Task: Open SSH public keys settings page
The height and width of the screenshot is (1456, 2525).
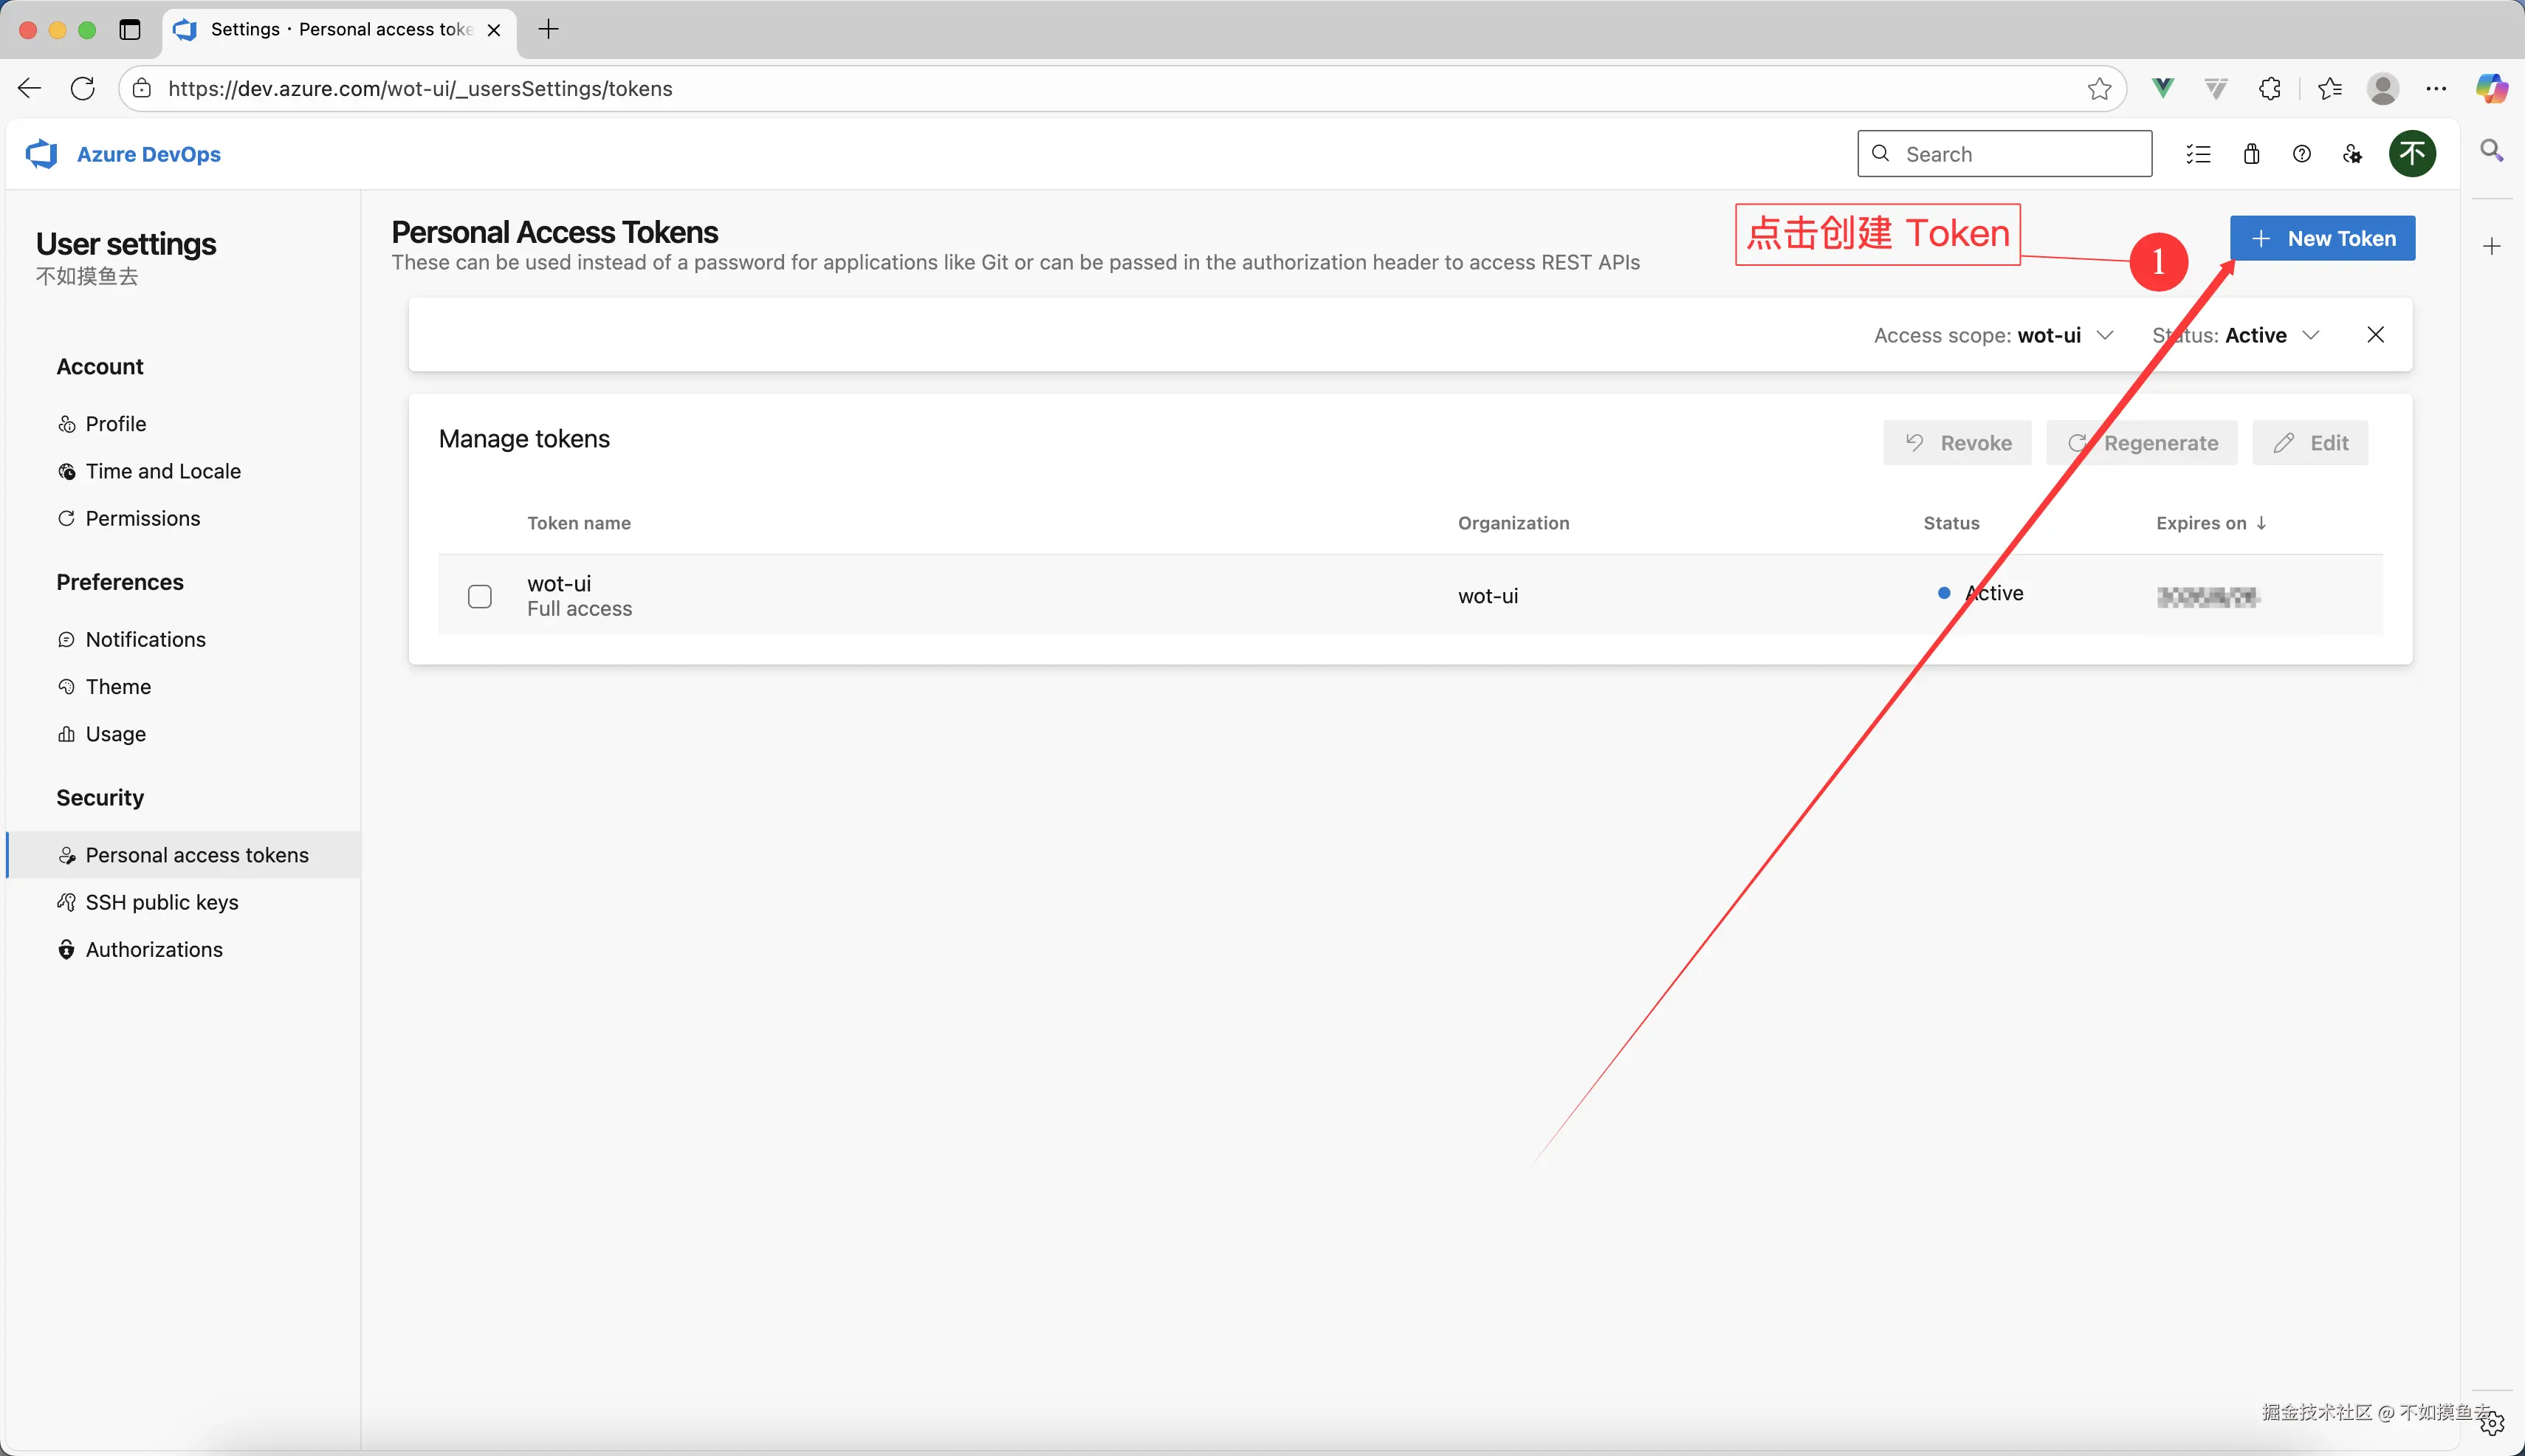Action: (162, 902)
